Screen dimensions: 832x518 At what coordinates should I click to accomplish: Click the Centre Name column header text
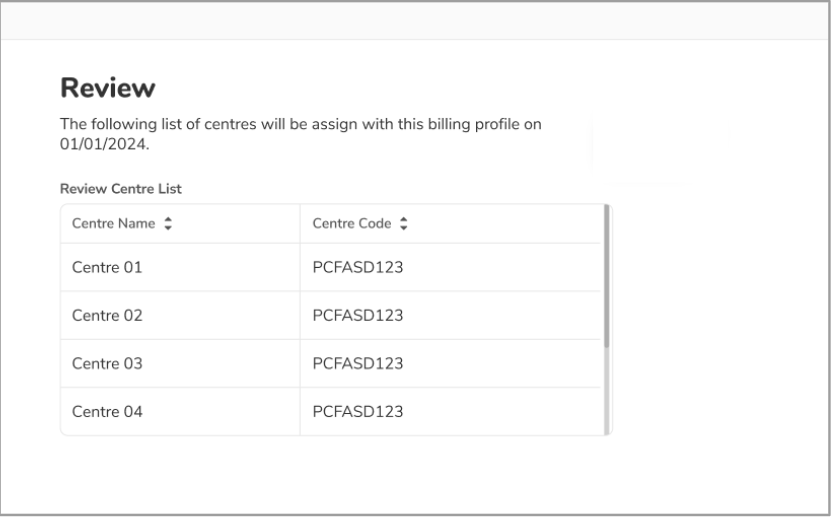click(113, 224)
